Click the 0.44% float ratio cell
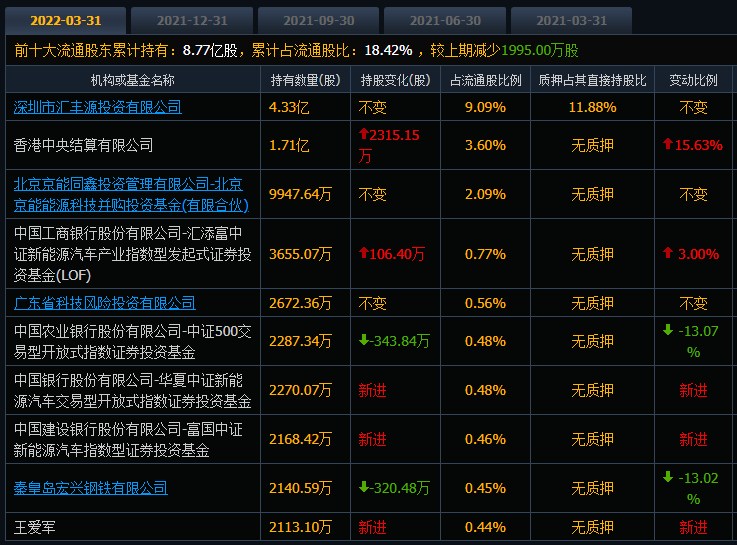This screenshot has width=737, height=545. pyautogui.click(x=486, y=528)
